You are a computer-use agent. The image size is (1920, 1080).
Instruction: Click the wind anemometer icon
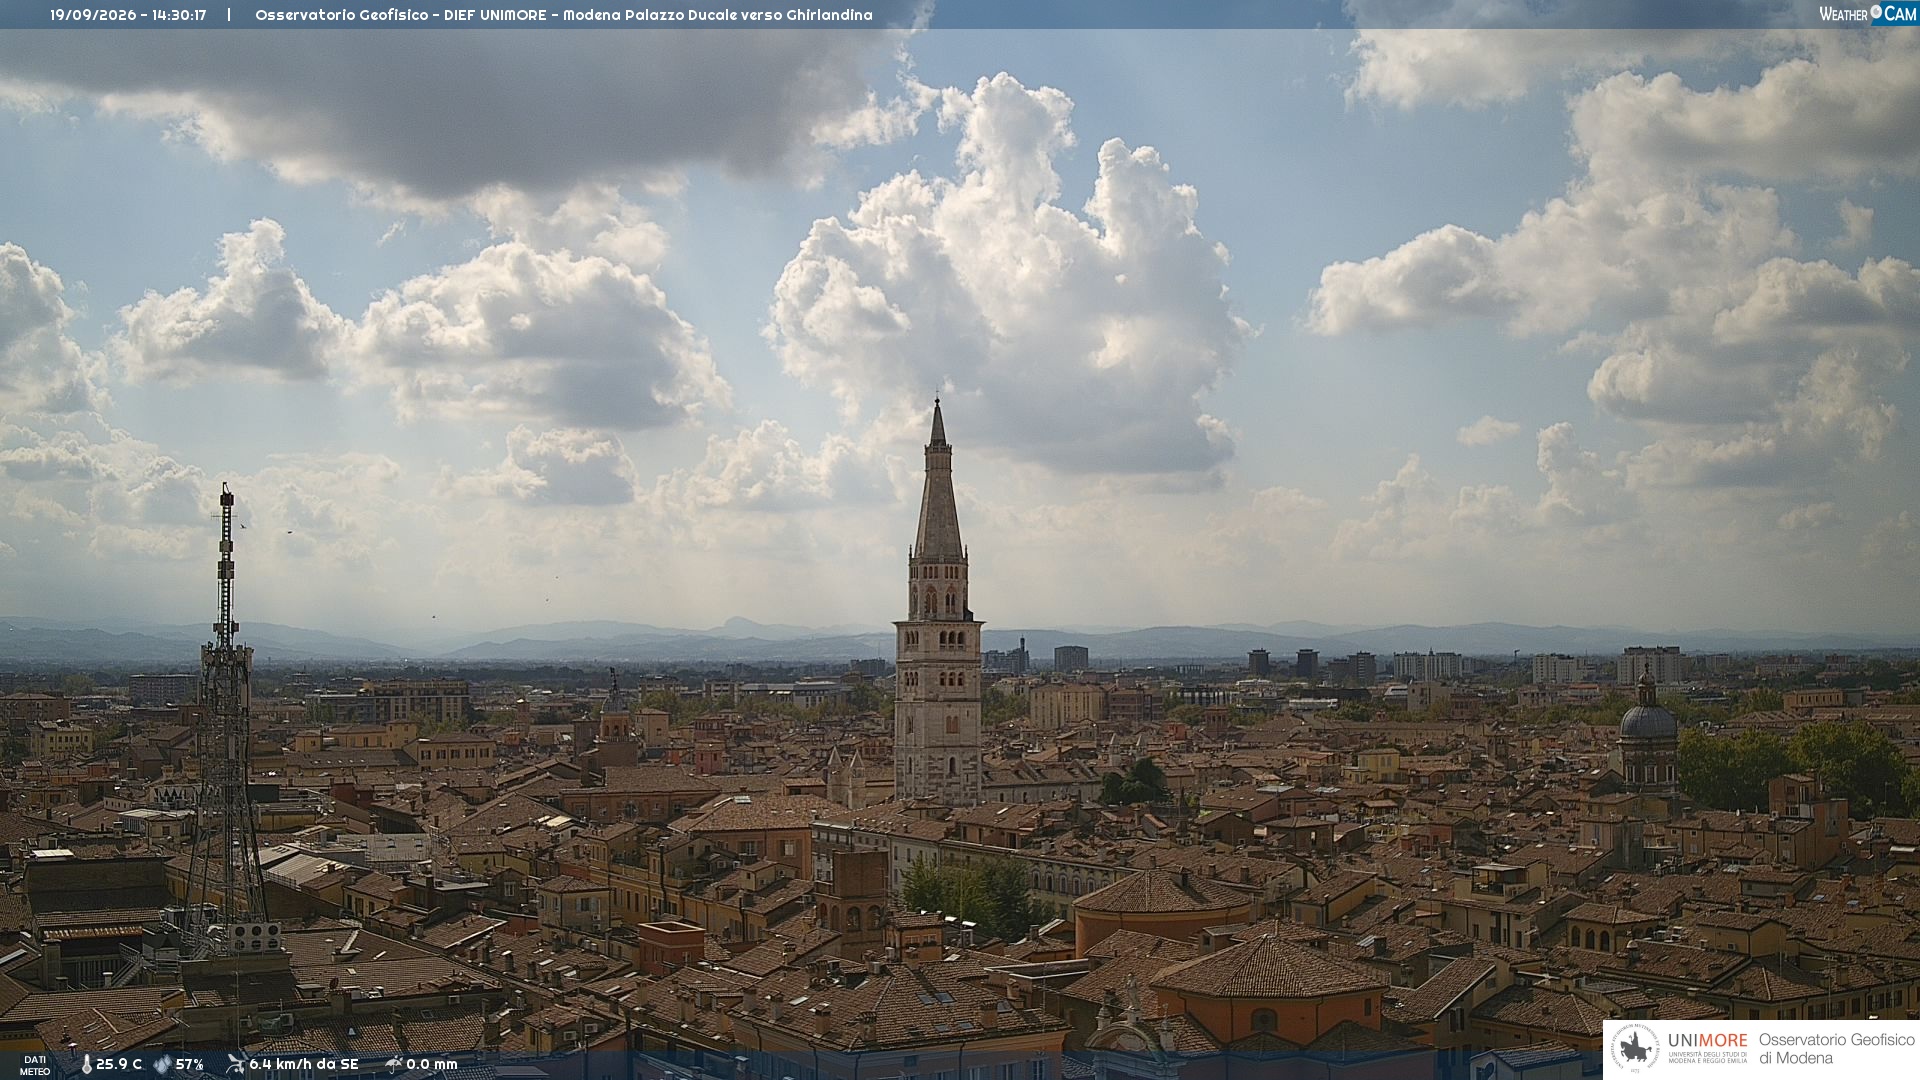click(235, 1064)
